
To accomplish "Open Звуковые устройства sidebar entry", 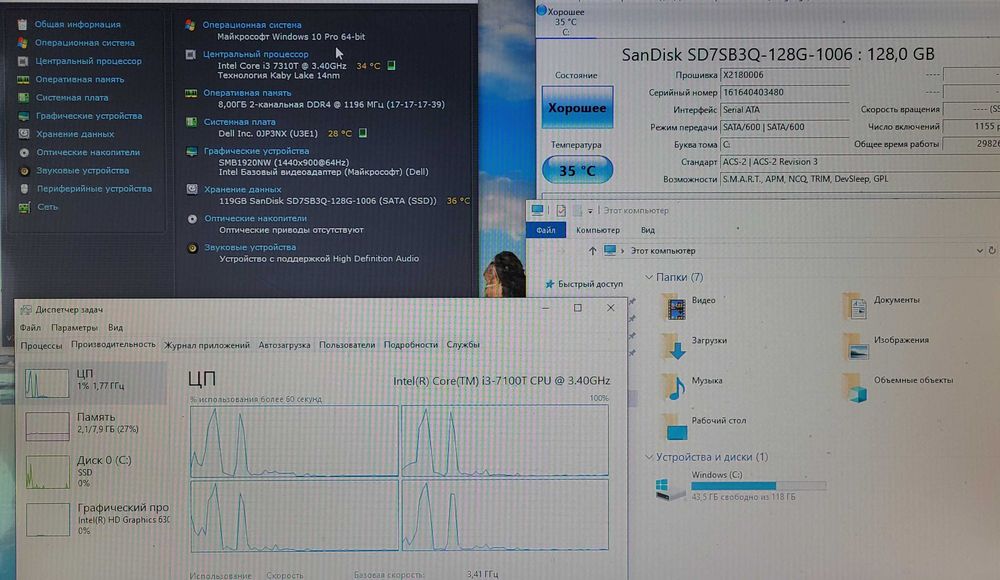I will (x=82, y=170).
